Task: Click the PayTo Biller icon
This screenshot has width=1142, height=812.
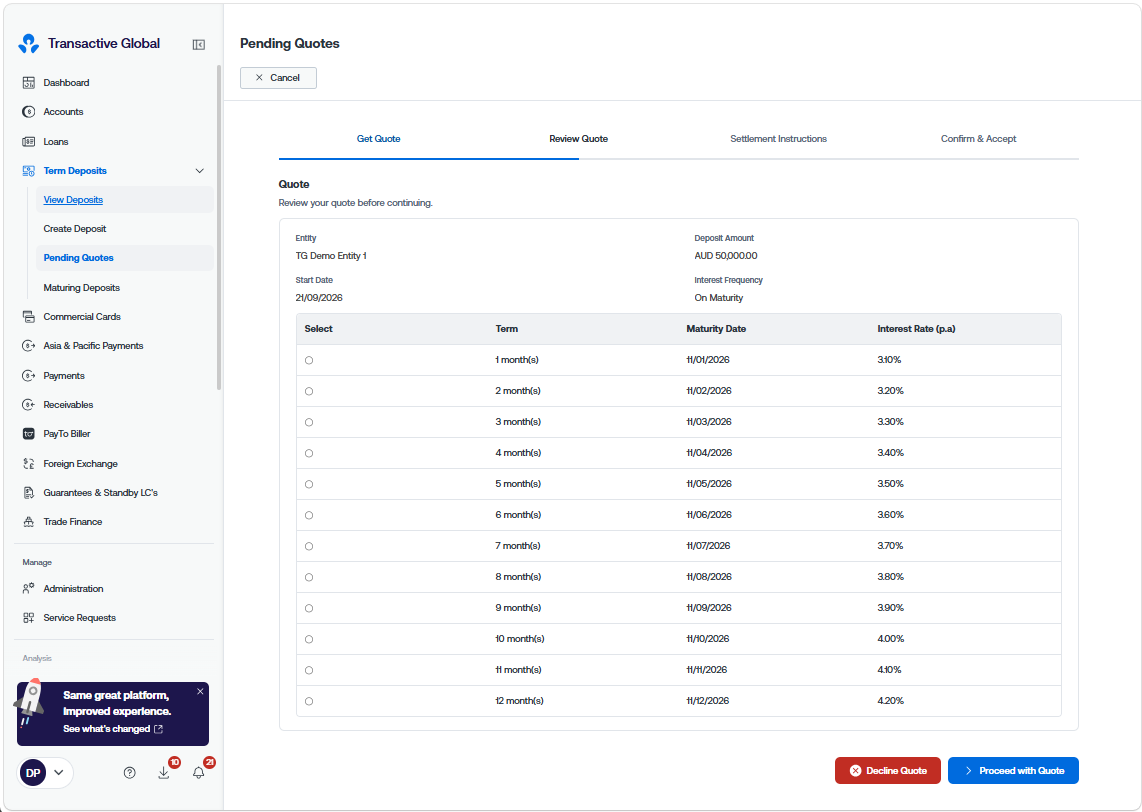Action: [28, 434]
